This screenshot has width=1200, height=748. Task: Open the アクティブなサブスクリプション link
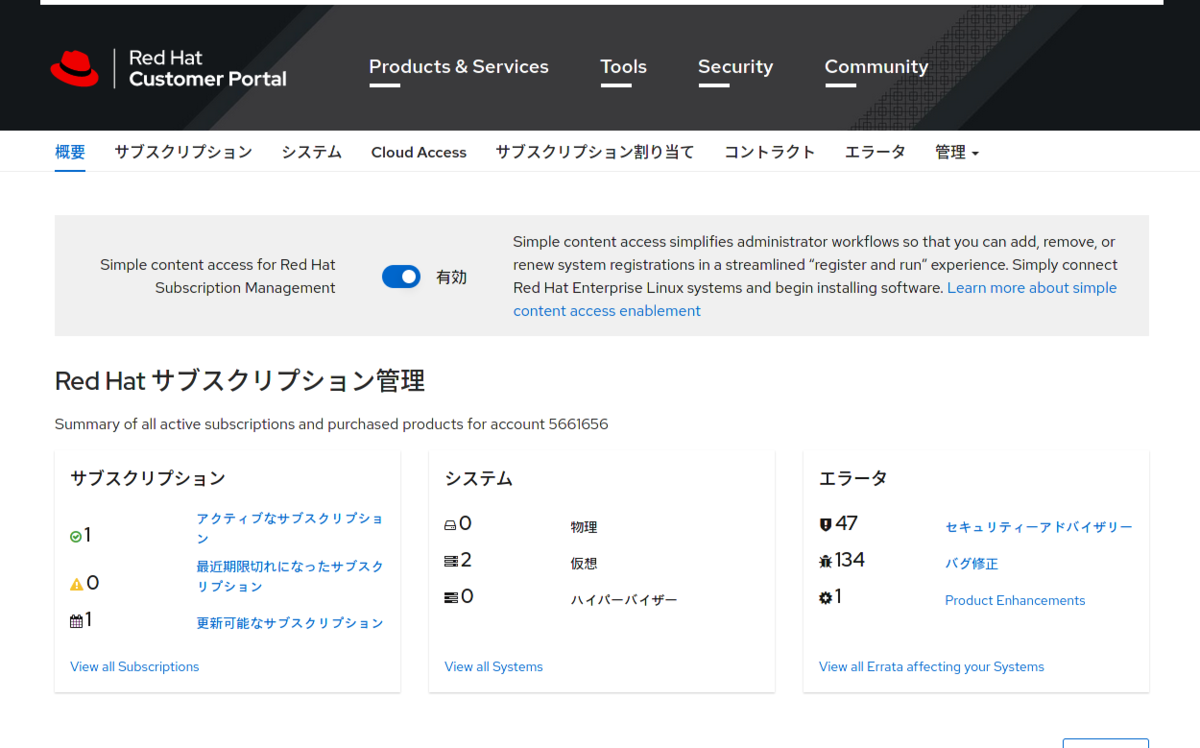click(290, 528)
